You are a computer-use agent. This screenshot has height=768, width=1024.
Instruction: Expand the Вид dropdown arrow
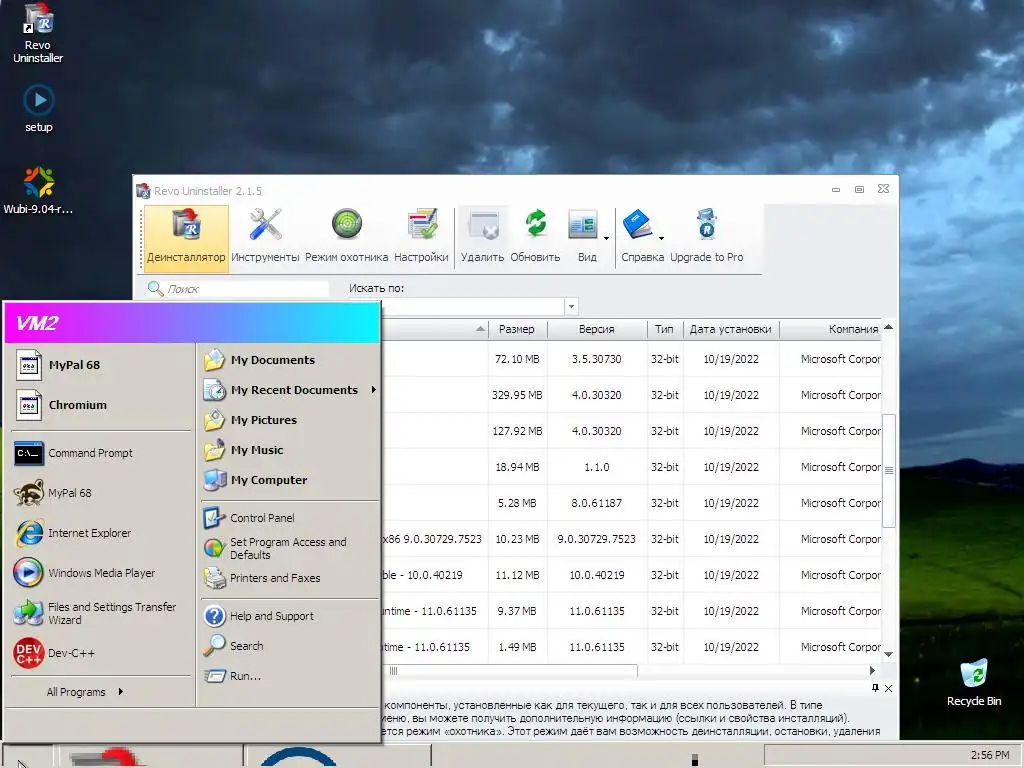point(606,238)
